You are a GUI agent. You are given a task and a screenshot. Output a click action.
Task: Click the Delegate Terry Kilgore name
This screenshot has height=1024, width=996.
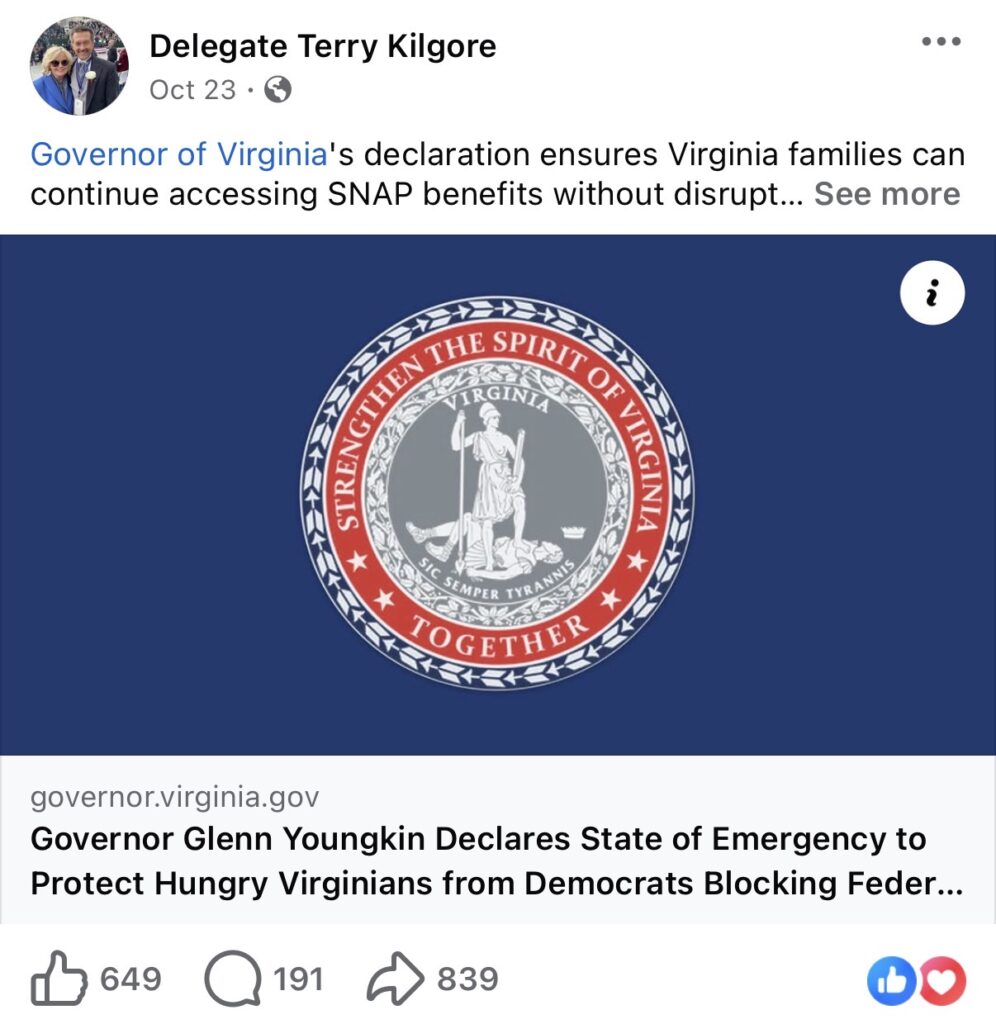322,45
